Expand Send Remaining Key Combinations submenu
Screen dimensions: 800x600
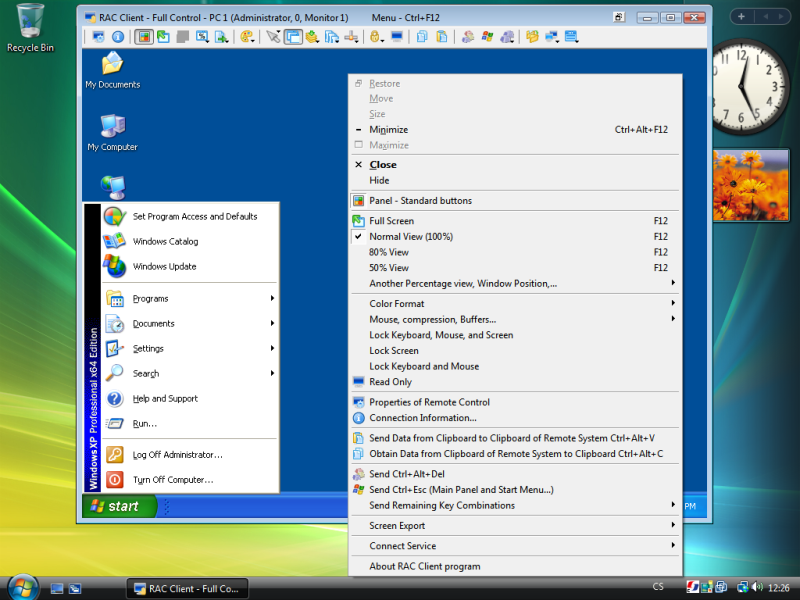click(x=515, y=505)
